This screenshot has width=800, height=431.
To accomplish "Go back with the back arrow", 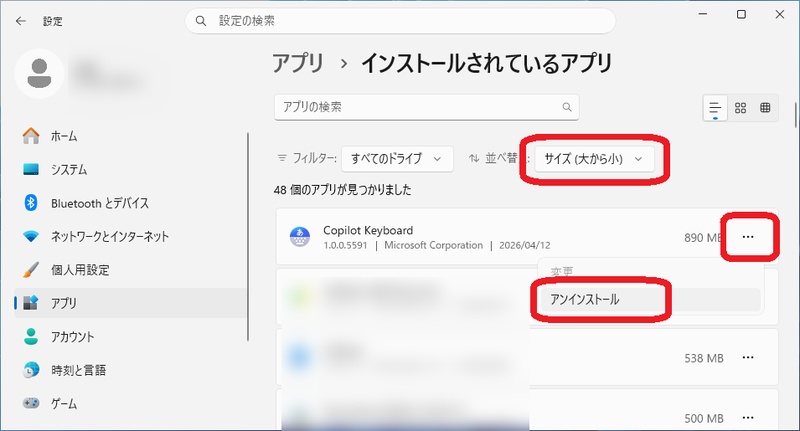I will pyautogui.click(x=20, y=21).
